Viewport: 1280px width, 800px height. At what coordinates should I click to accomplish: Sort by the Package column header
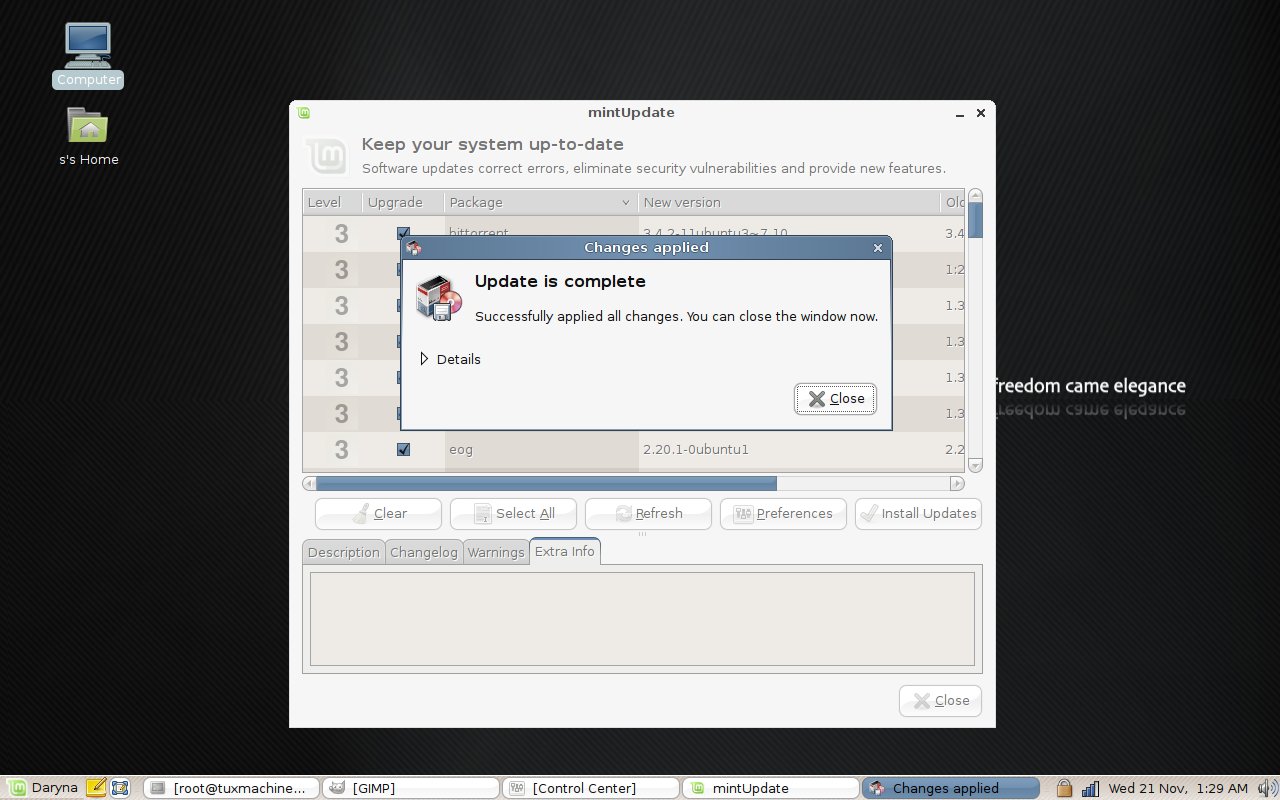point(541,202)
